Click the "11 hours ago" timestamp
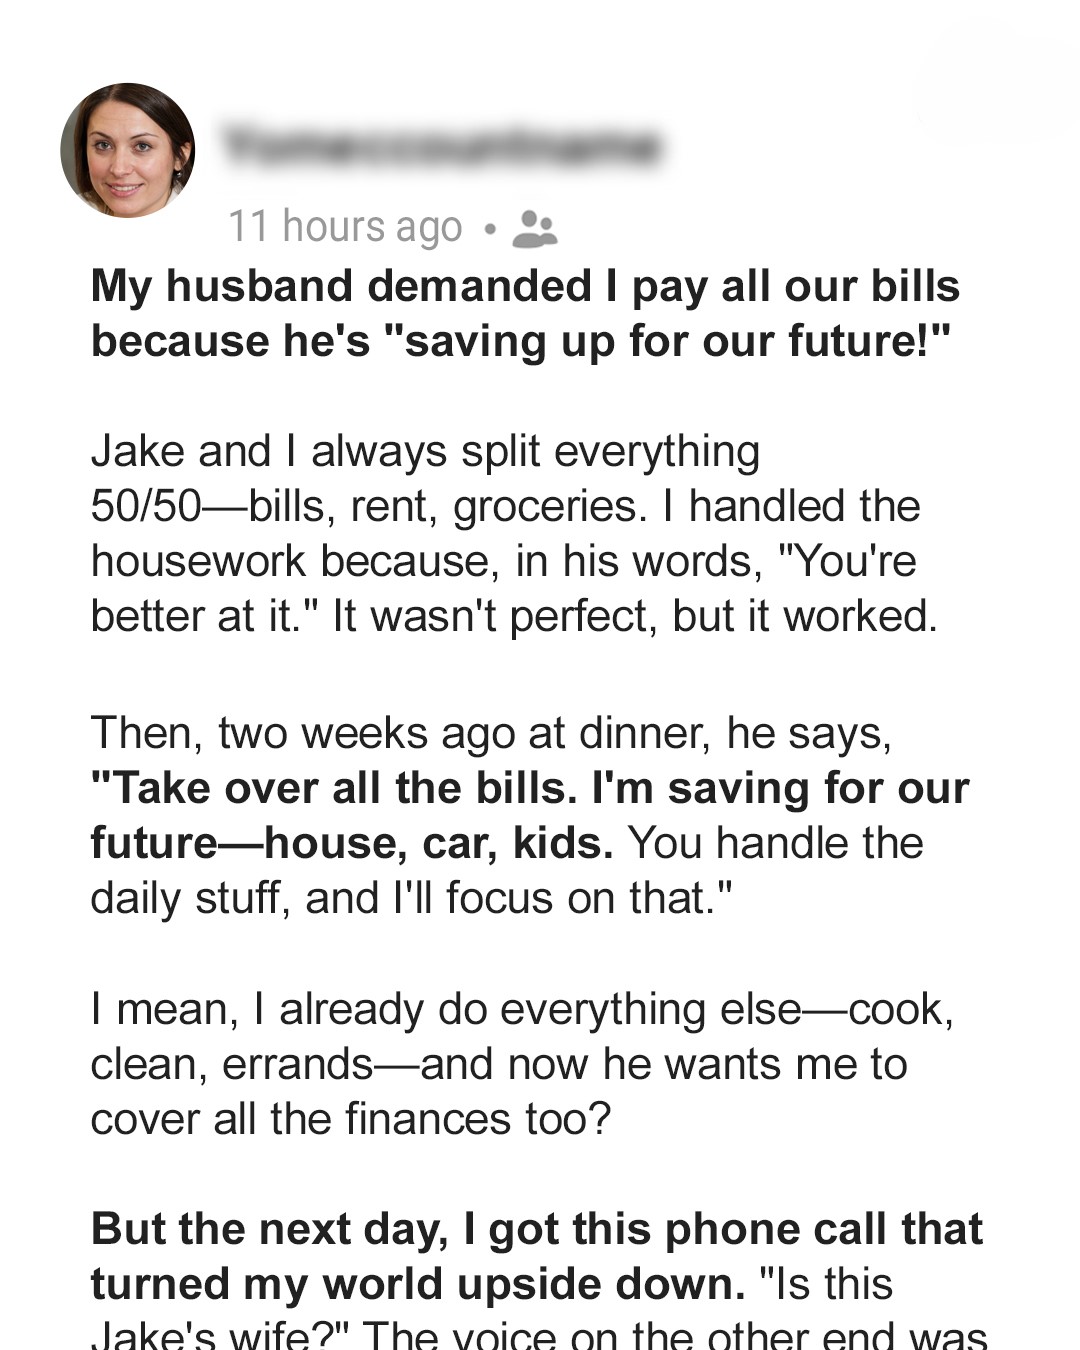The image size is (1080, 1350). click(x=345, y=227)
